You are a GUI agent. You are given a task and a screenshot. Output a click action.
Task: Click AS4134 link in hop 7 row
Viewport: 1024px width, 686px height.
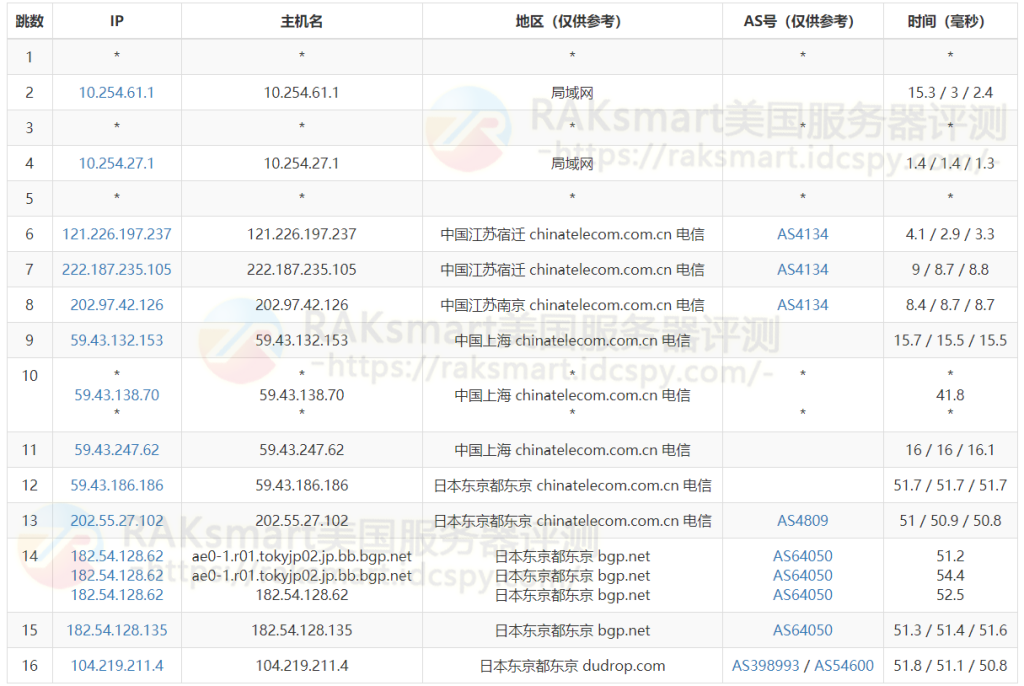802,269
